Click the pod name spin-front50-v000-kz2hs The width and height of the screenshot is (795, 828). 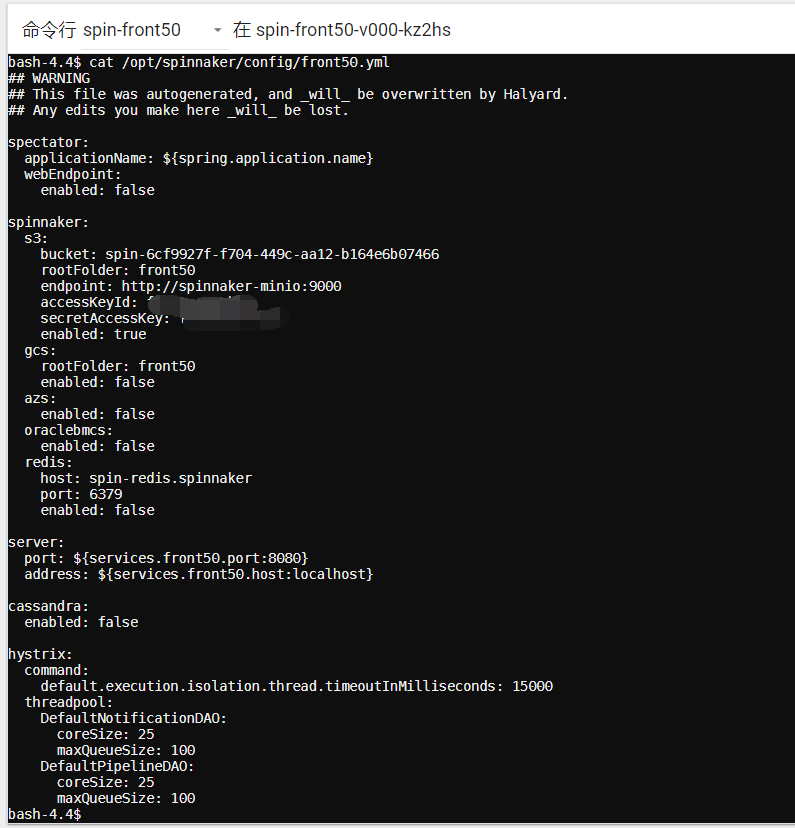point(351,30)
